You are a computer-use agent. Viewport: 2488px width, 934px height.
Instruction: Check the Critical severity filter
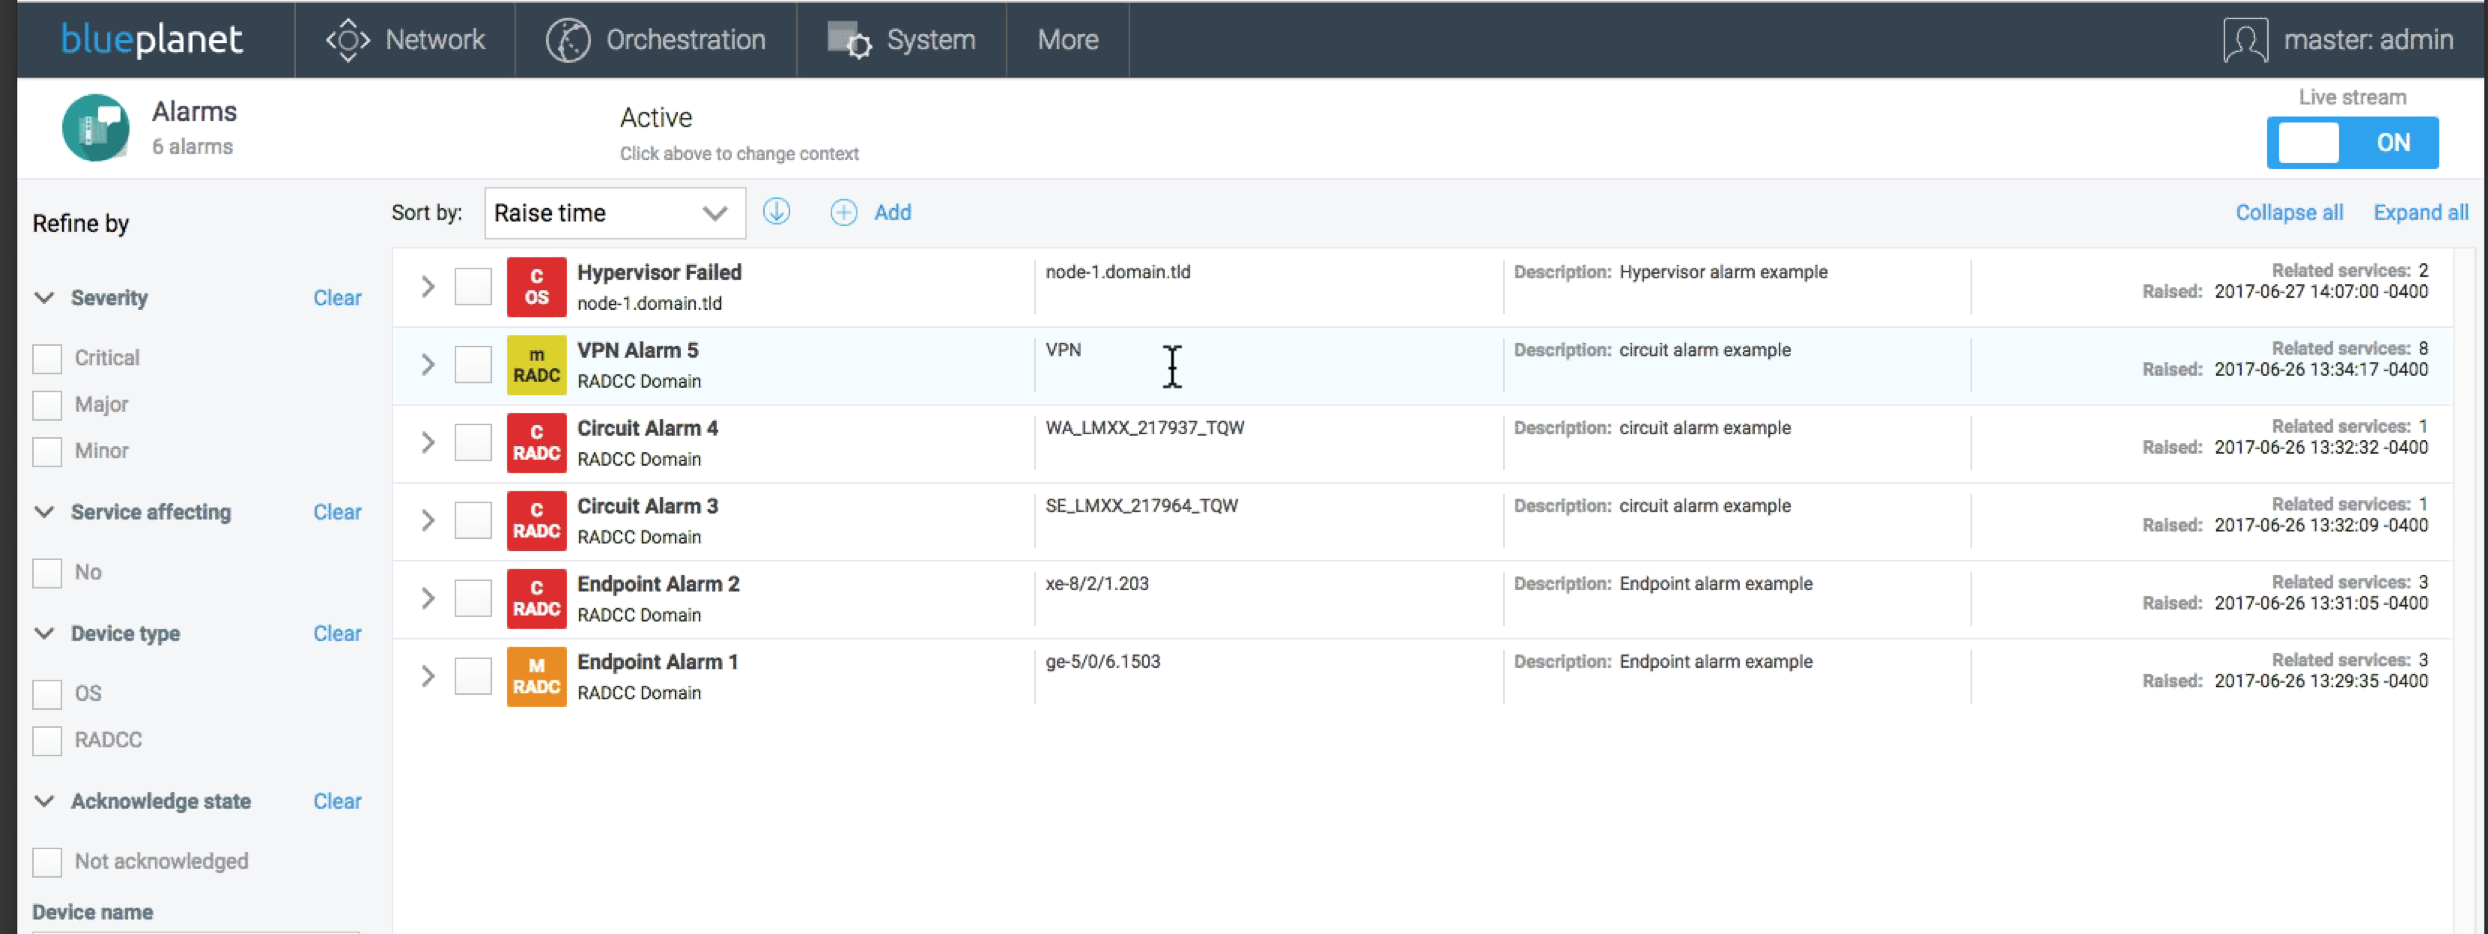pos(47,358)
